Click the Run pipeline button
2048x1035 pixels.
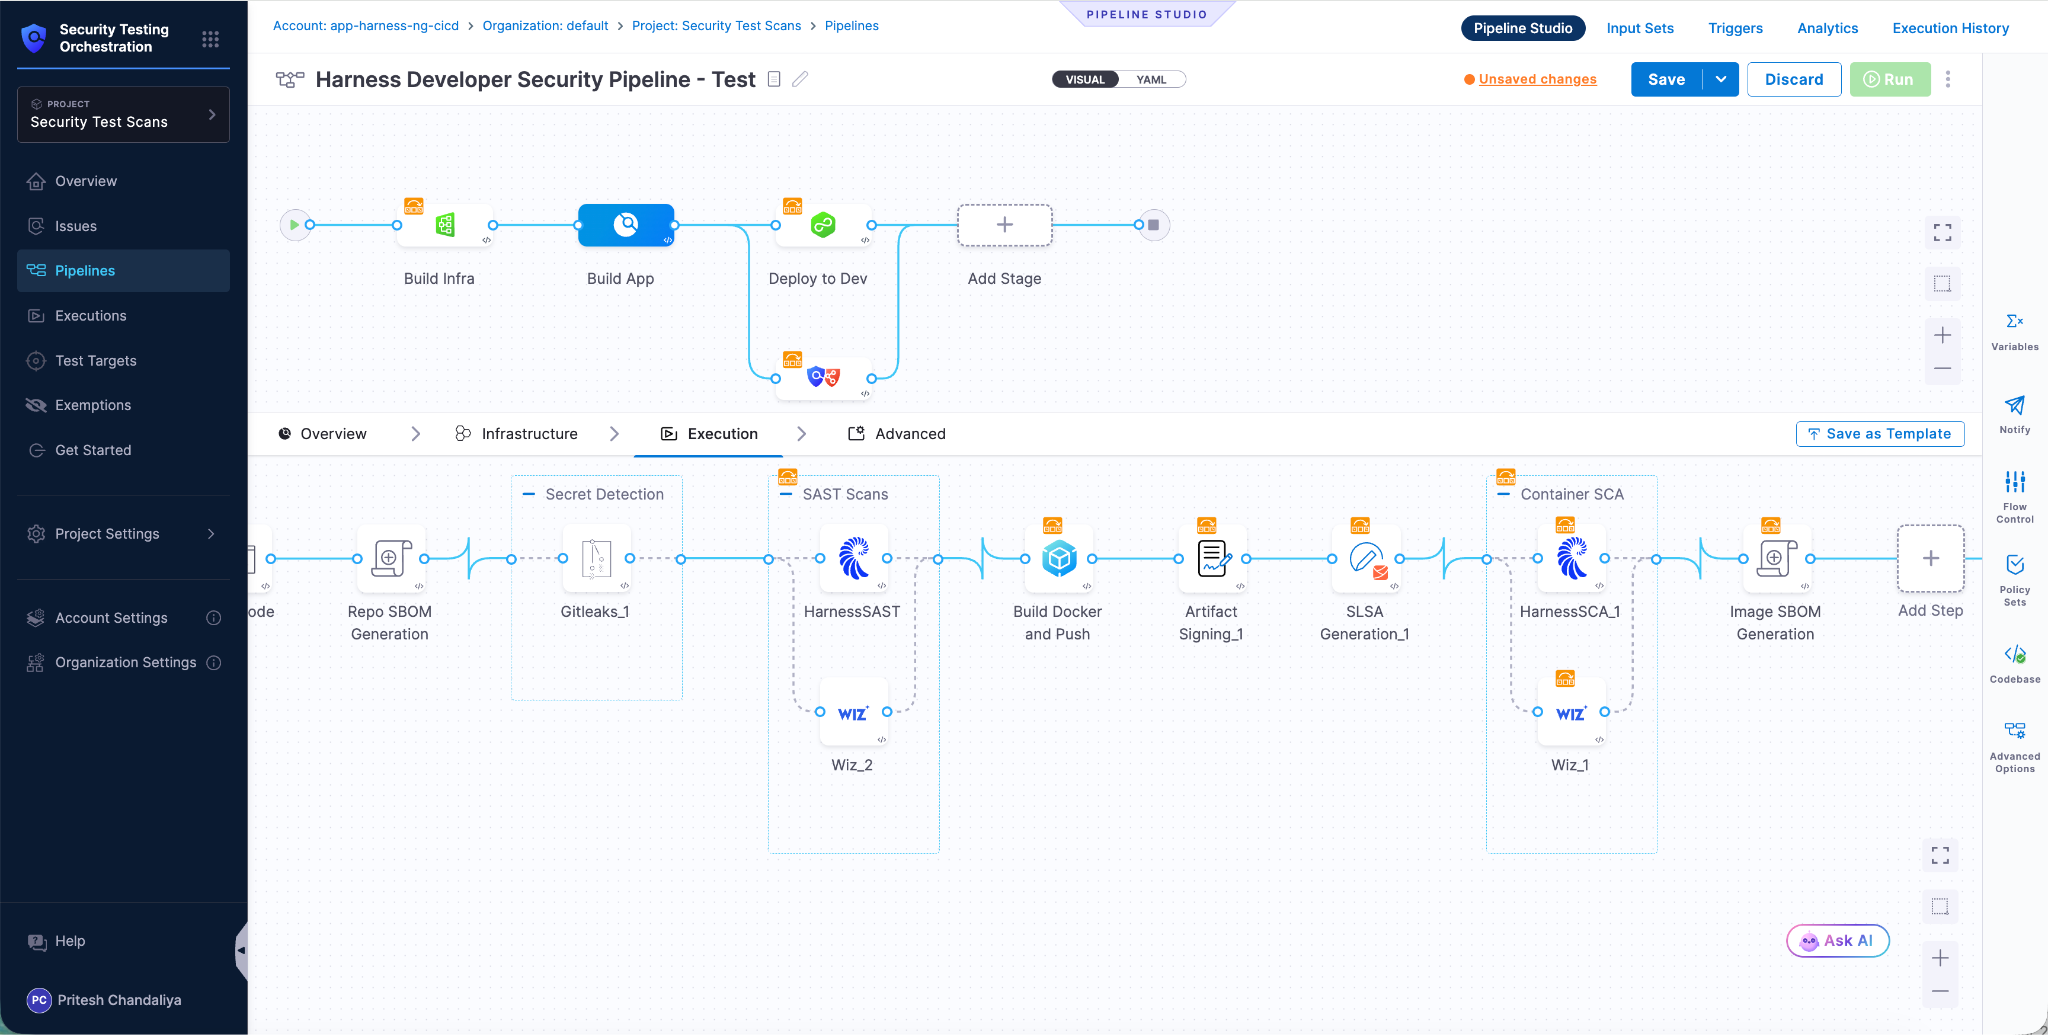click(x=1889, y=79)
